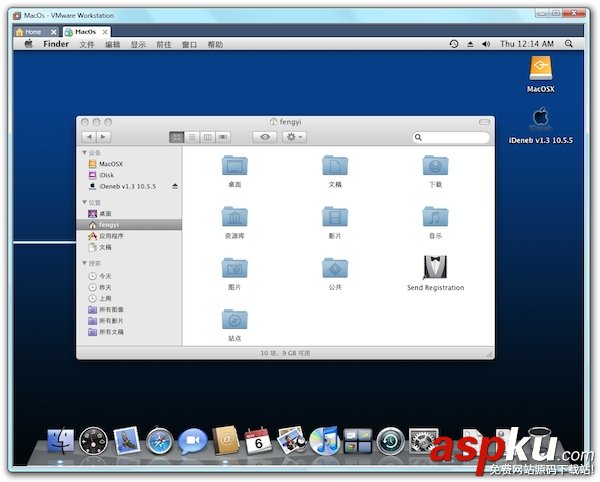Open Preview in the Dock
This screenshot has height=482, width=600.
coord(292,440)
